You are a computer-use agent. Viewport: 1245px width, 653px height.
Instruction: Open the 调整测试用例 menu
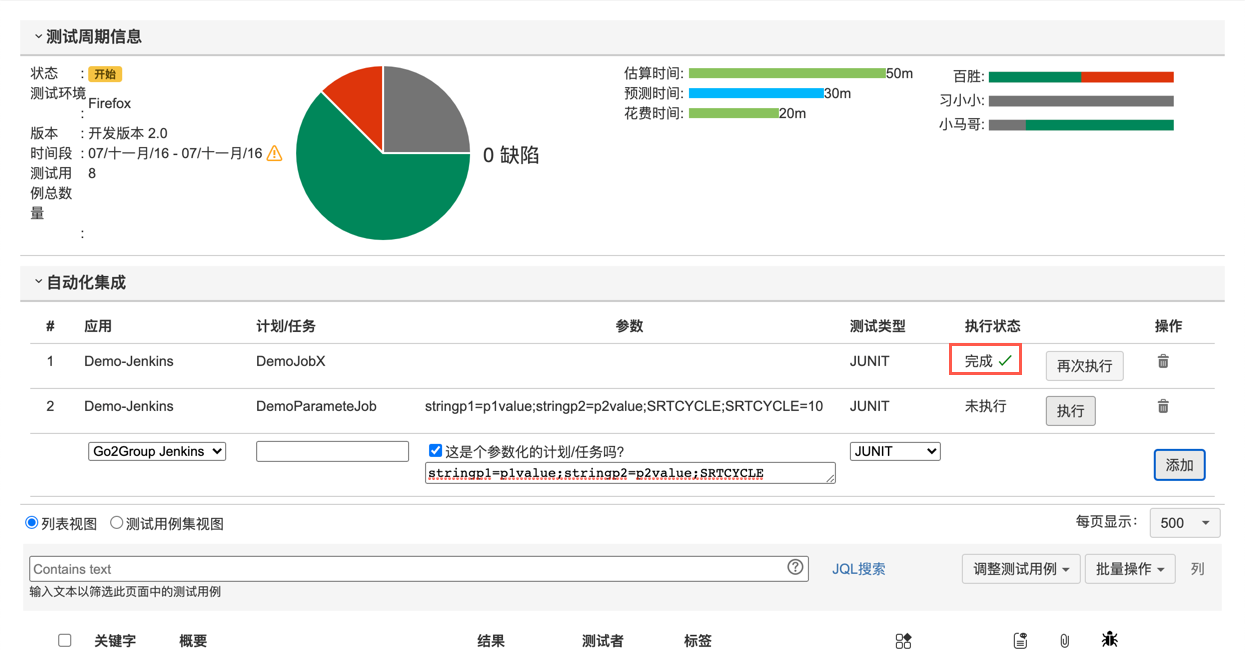click(x=1020, y=569)
